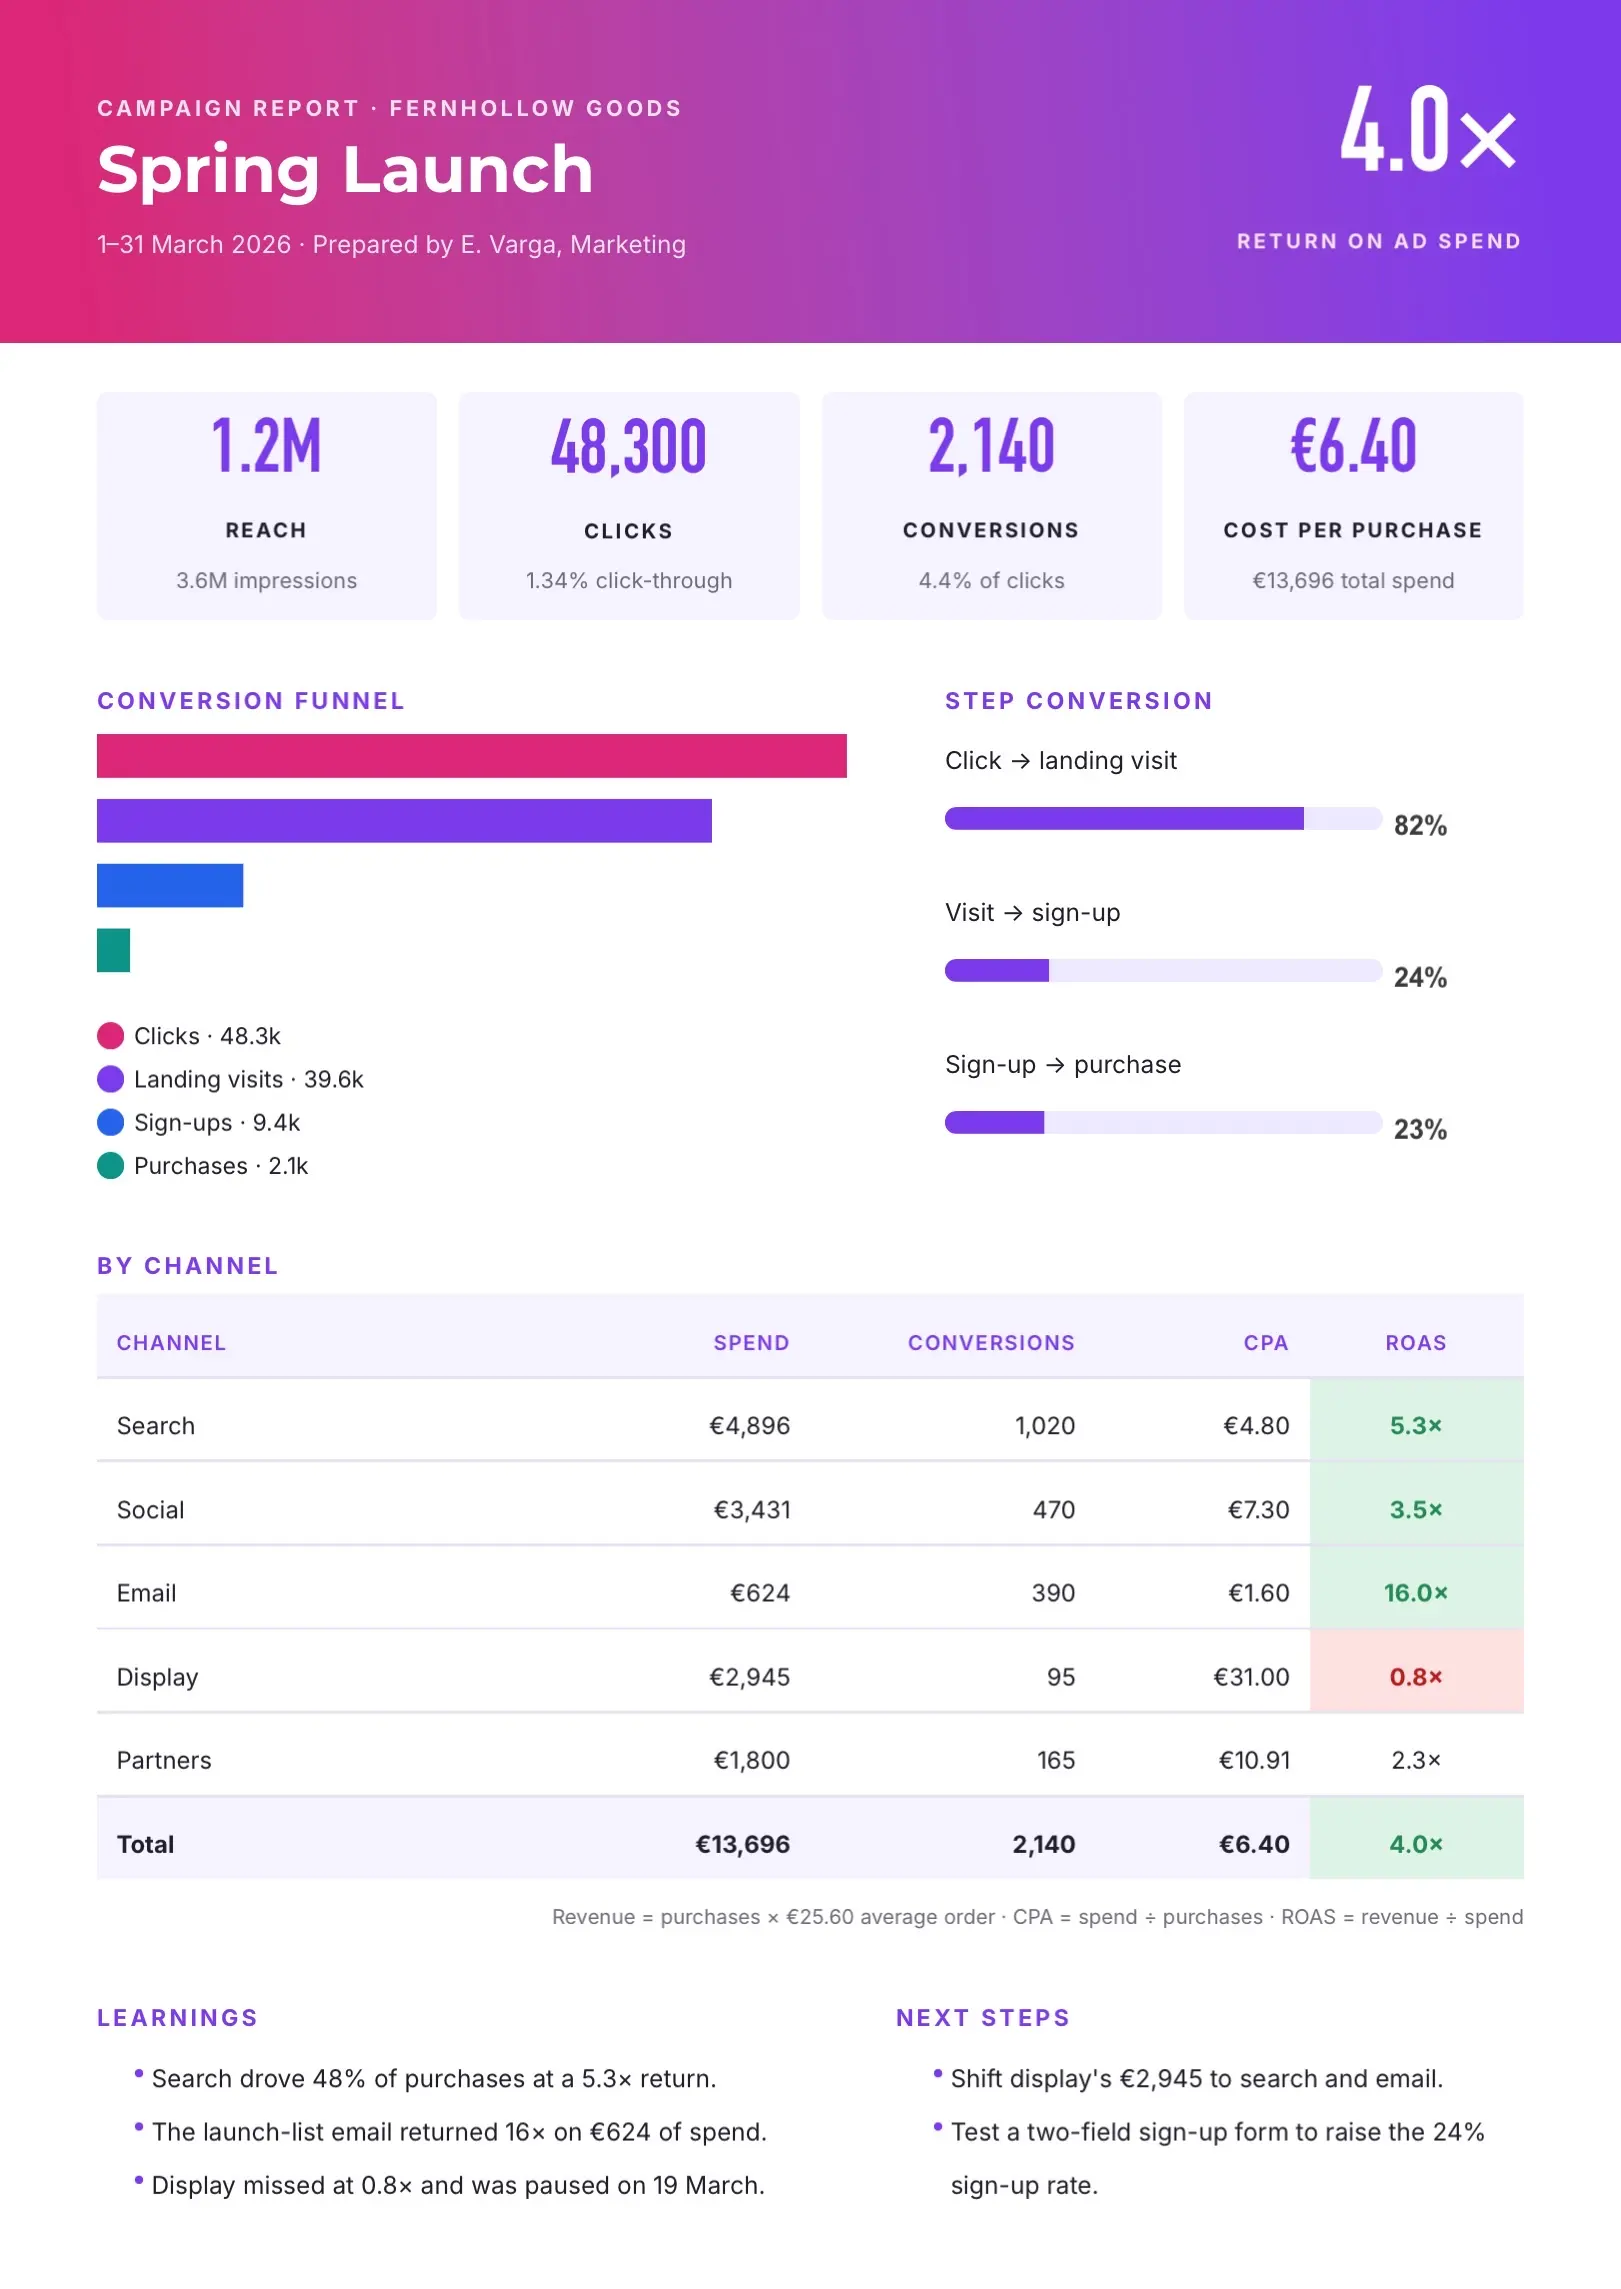Click Search spend €4,896
This screenshot has height=2289, width=1621.
(x=750, y=1426)
